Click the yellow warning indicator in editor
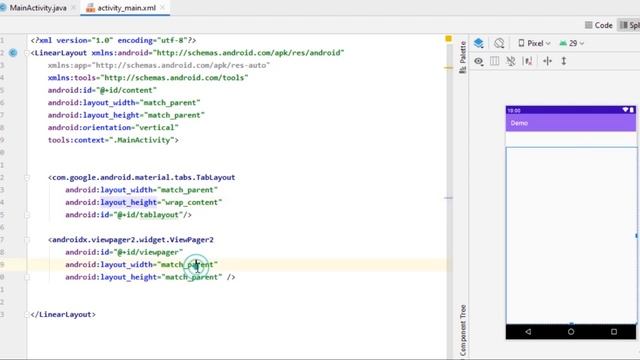The height and width of the screenshot is (360, 640). [x=448, y=38]
